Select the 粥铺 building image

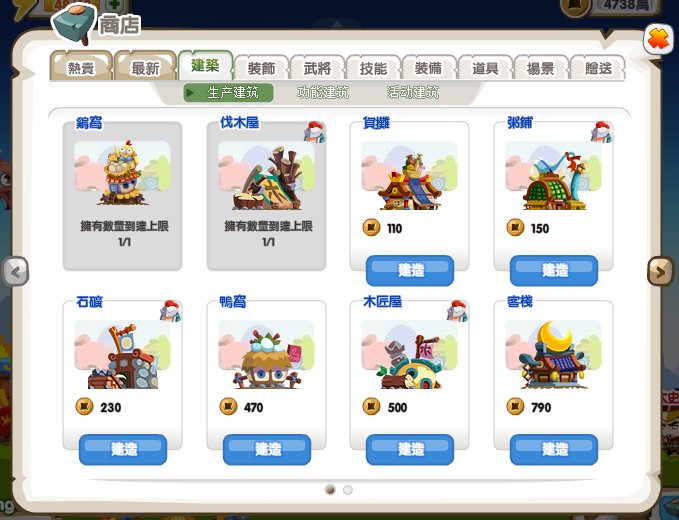(x=553, y=176)
